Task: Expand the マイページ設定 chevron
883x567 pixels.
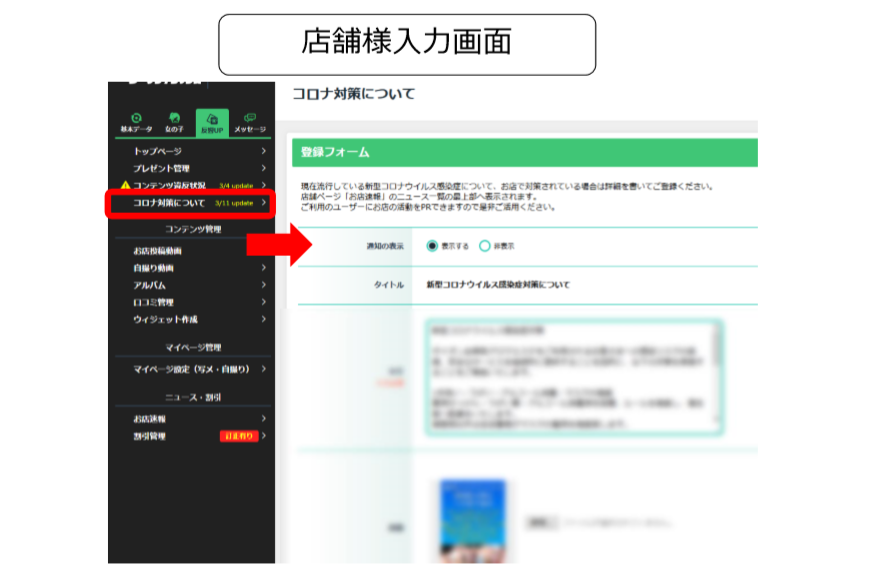Action: [264, 369]
